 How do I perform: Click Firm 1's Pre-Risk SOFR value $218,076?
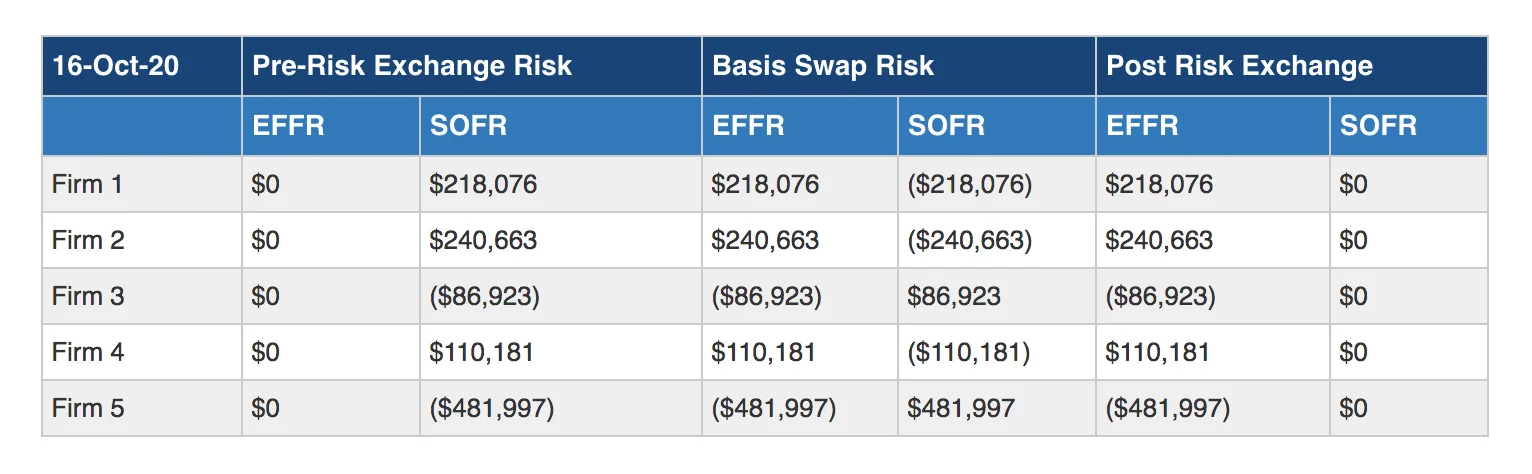pyautogui.click(x=483, y=185)
